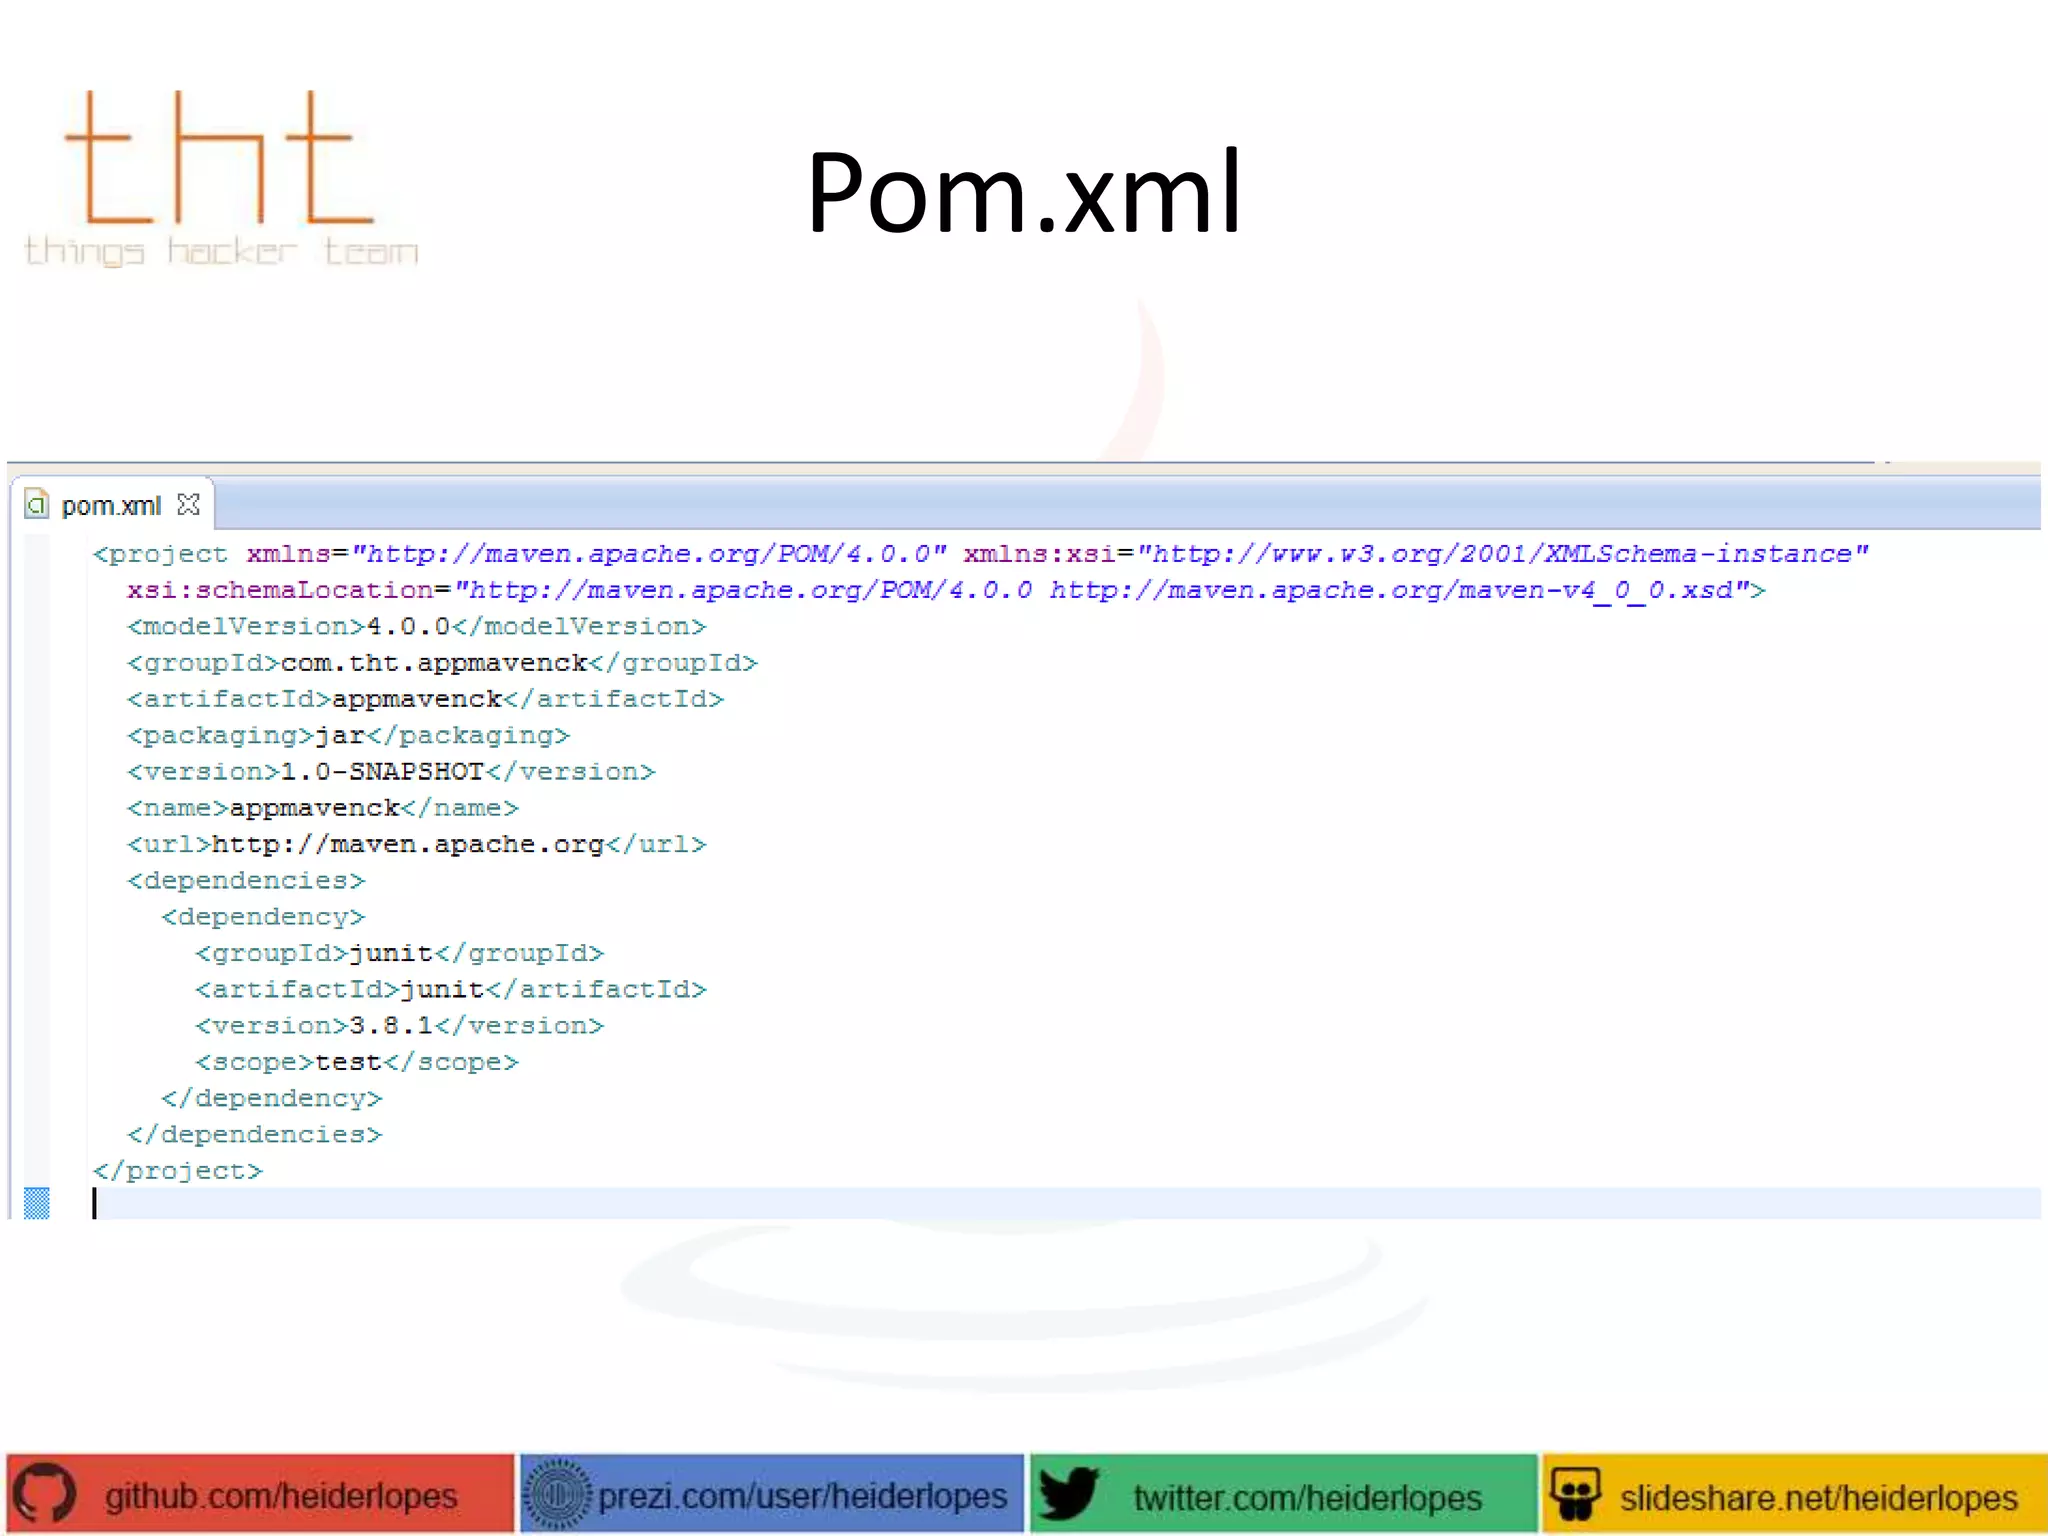
Task: Click the artifactId junit line
Action: [451, 990]
